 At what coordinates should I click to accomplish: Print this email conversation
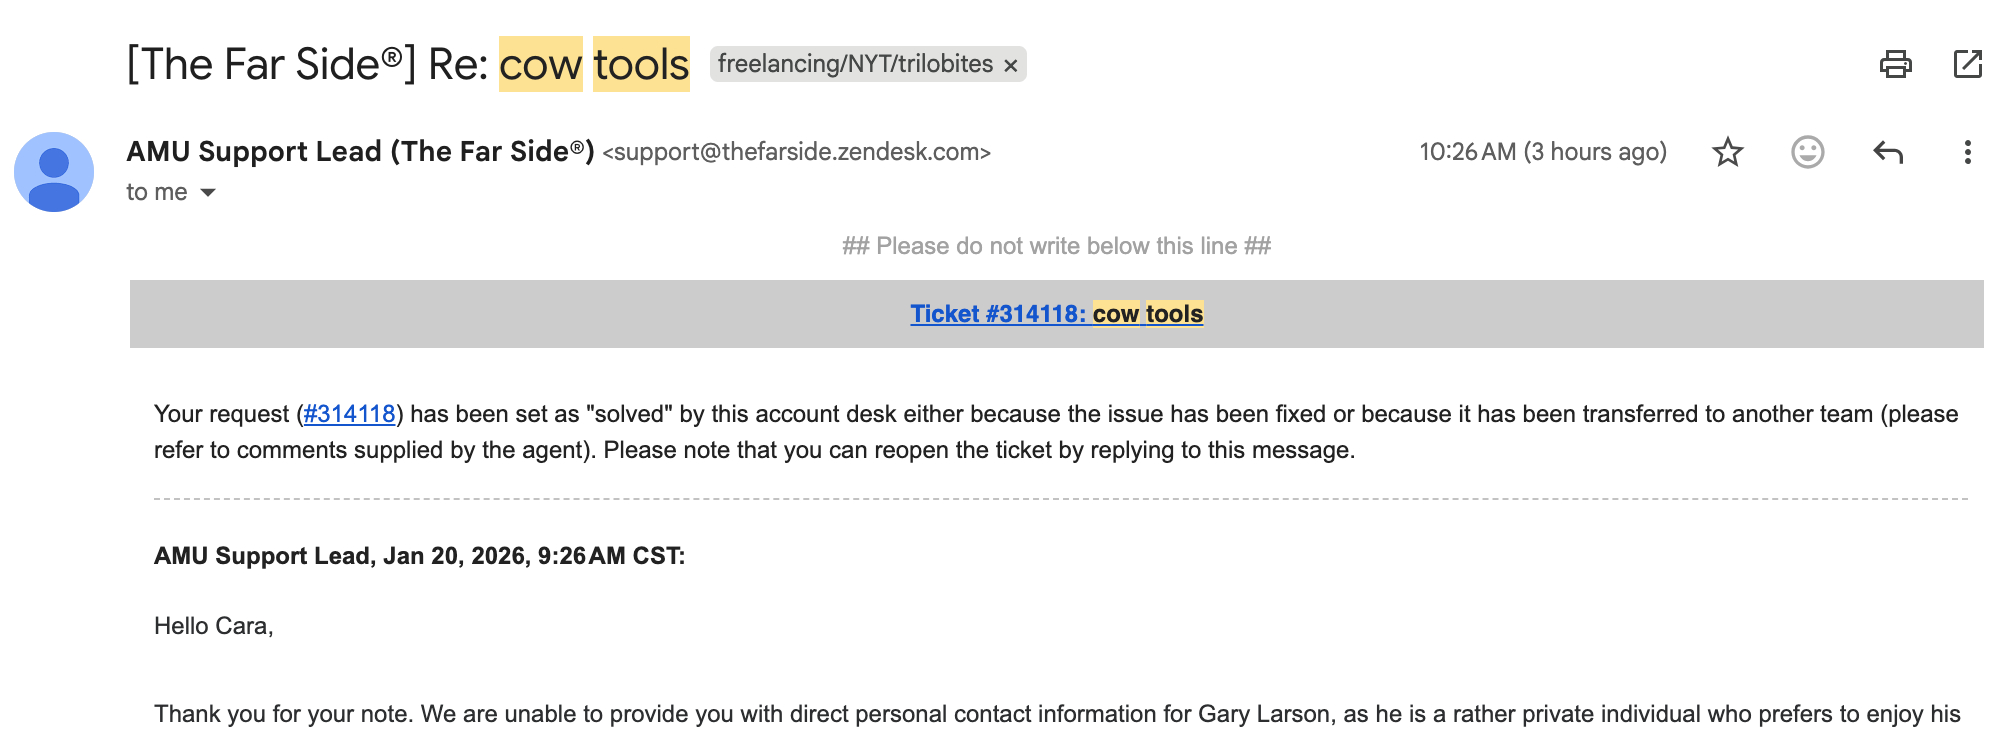1895,65
